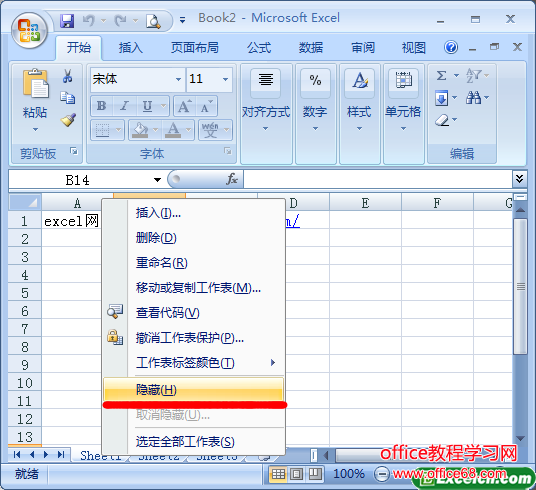Select the Format Painter brush
536x490 pixels.
coord(68,120)
